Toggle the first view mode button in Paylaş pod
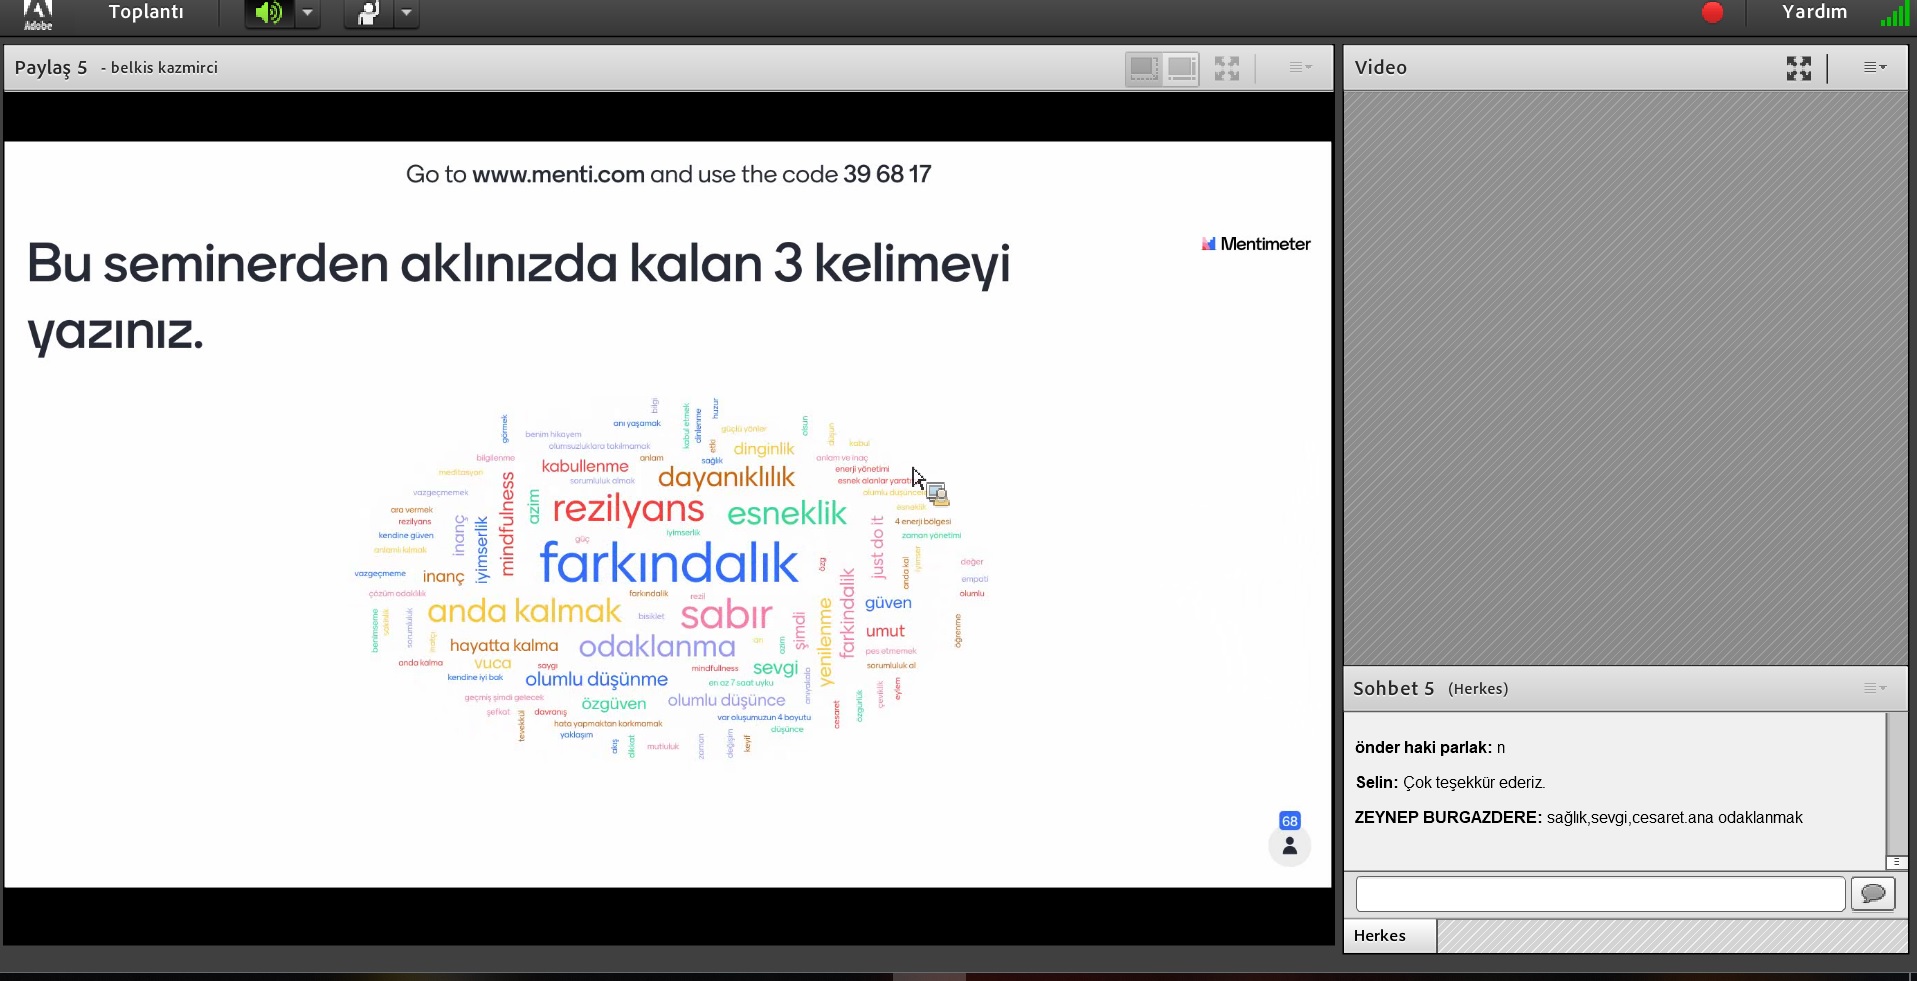Screen dimensions: 1917x981 tap(1144, 68)
